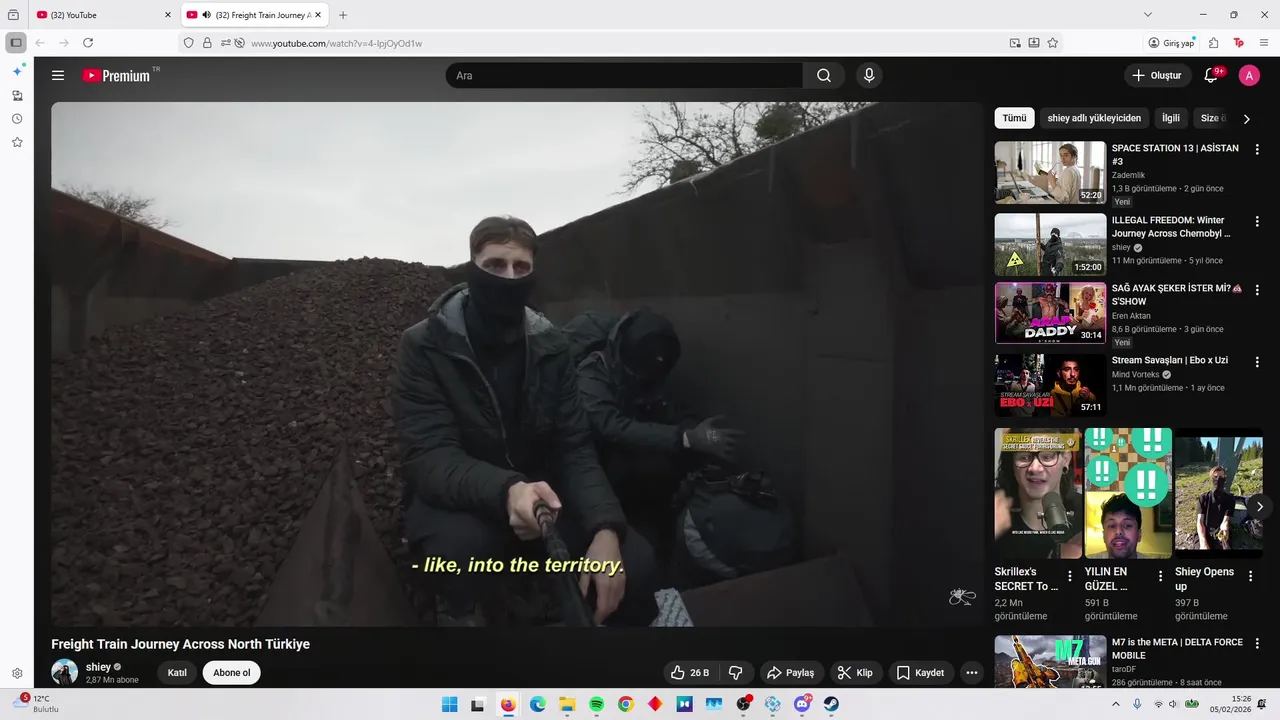
Task: Click the Katıl join button
Action: 177,672
